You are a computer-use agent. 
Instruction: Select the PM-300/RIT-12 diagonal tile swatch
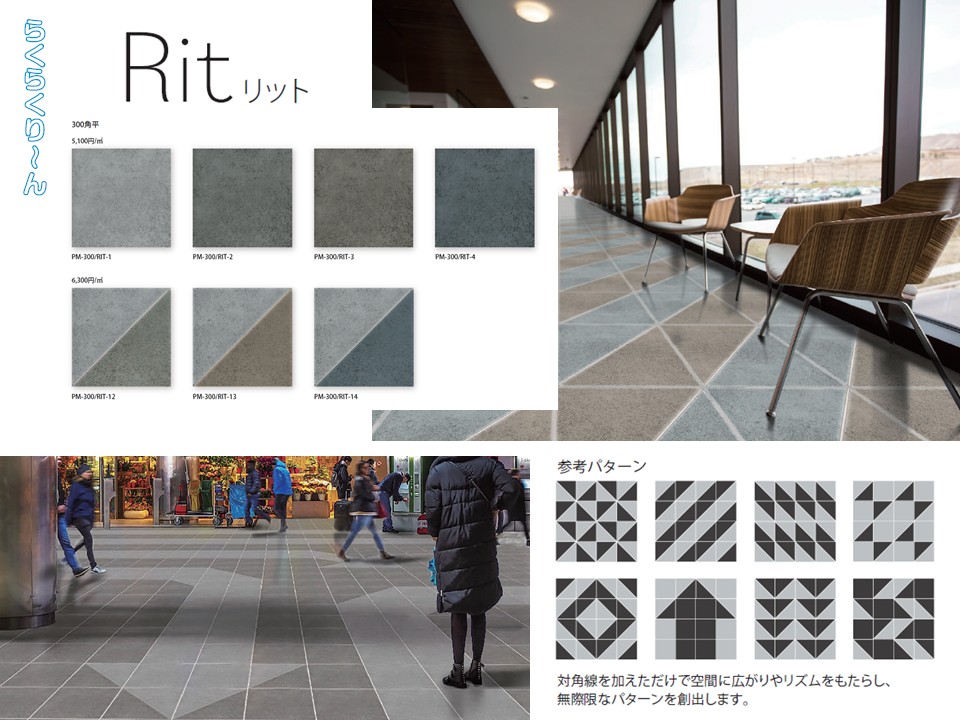121,338
